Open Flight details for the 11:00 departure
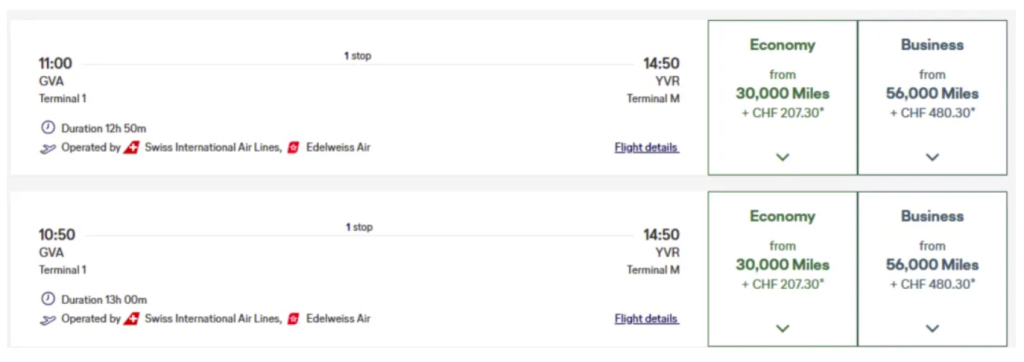This screenshot has height=362, width=1024. [x=647, y=148]
